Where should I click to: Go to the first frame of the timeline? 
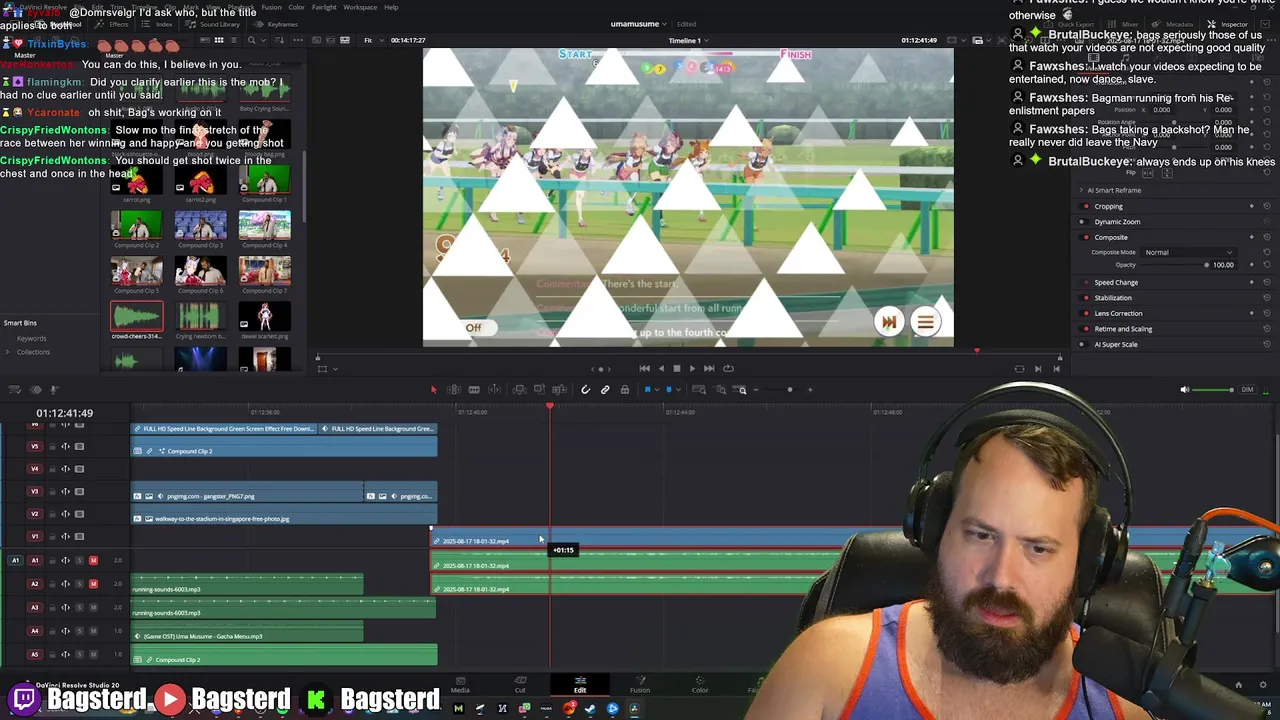[644, 368]
